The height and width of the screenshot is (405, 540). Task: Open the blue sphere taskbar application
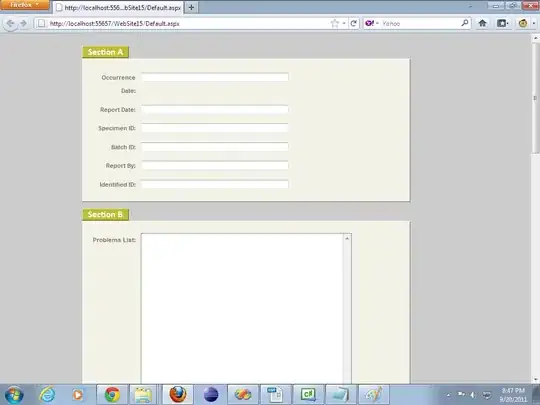click(x=211, y=395)
